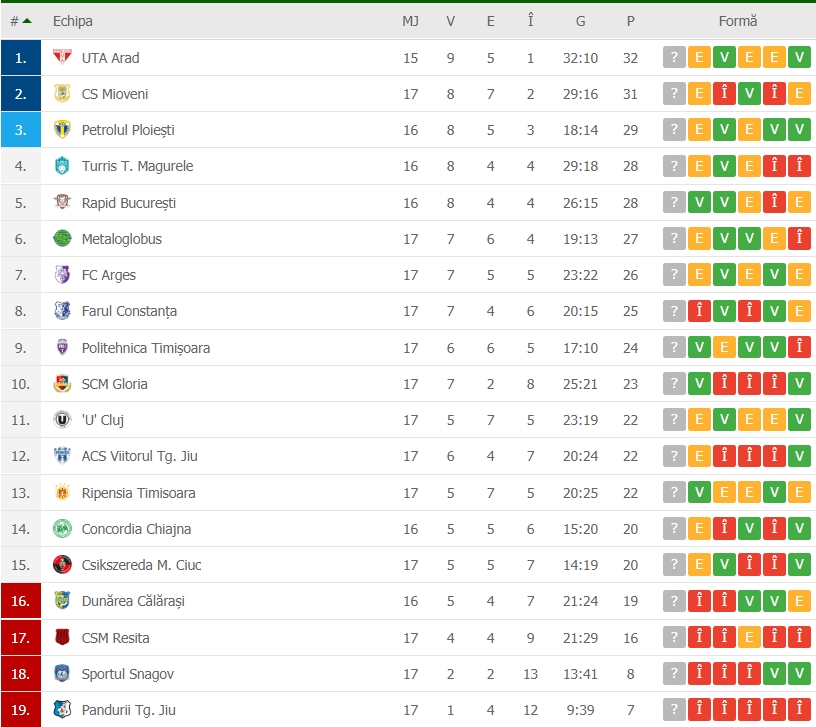Image resolution: width=816 pixels, height=727 pixels.
Task: Open the Farul Constanța team link
Action: point(129,311)
